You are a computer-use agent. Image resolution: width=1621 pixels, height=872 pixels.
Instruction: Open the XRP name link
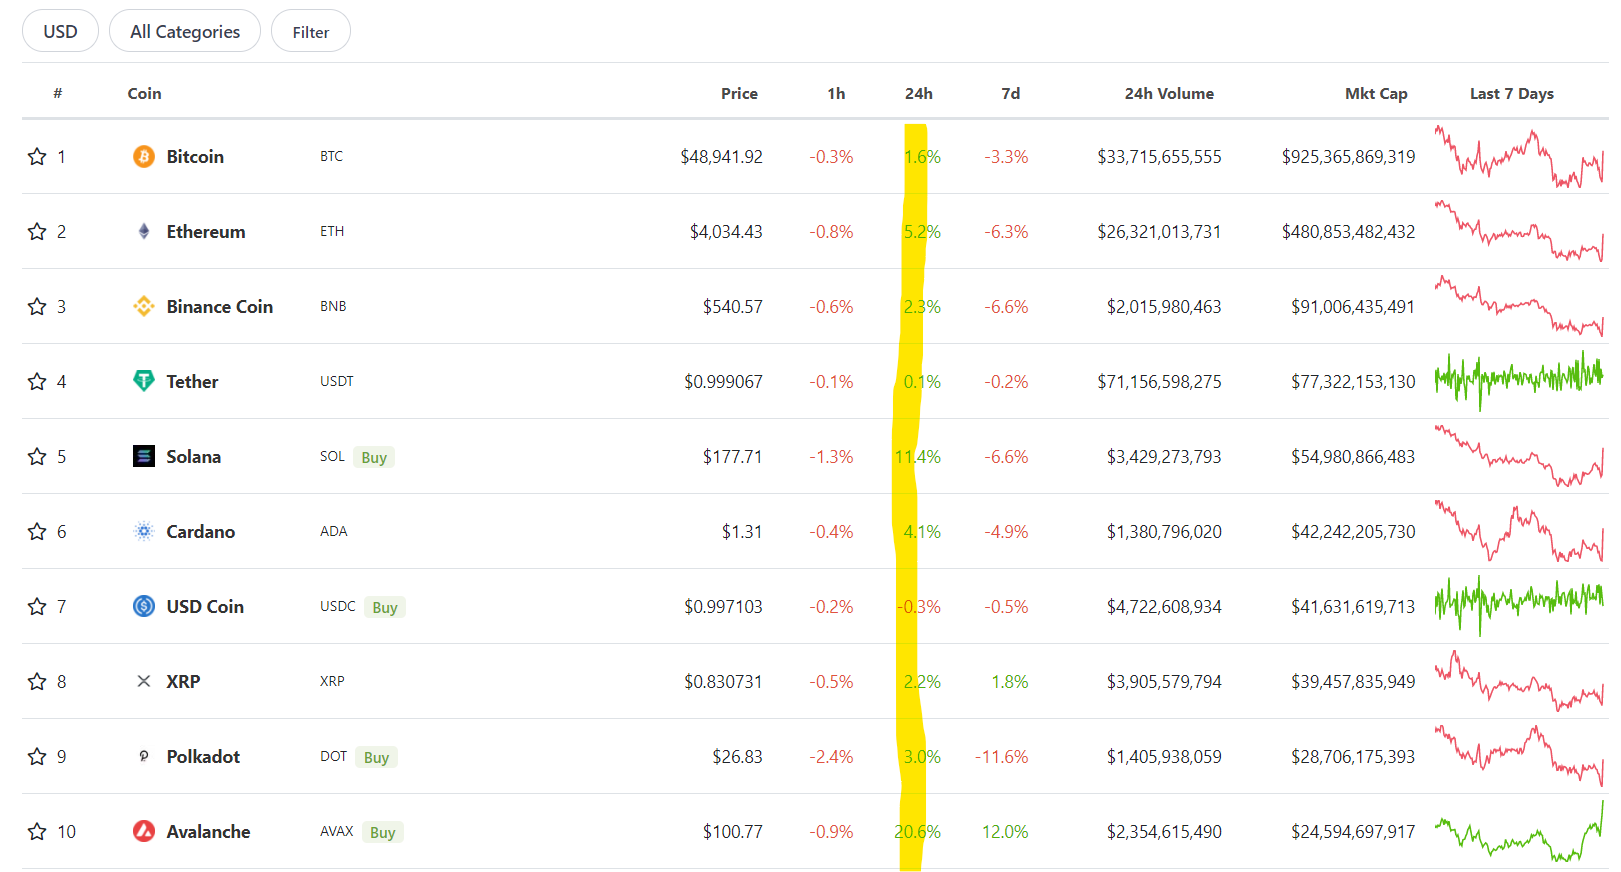click(183, 681)
